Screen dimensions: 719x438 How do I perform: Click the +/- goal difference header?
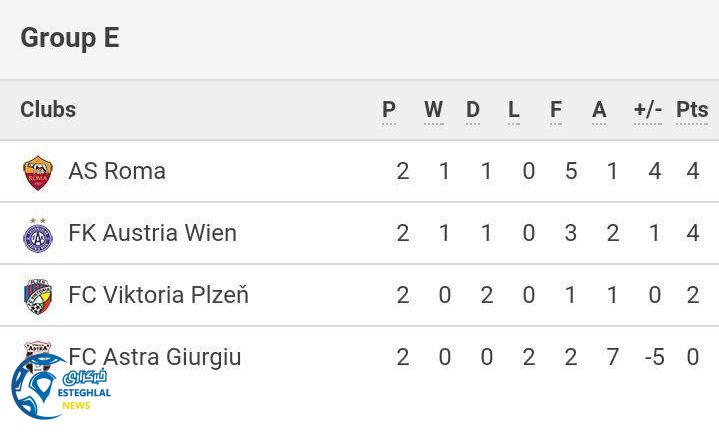pos(648,110)
